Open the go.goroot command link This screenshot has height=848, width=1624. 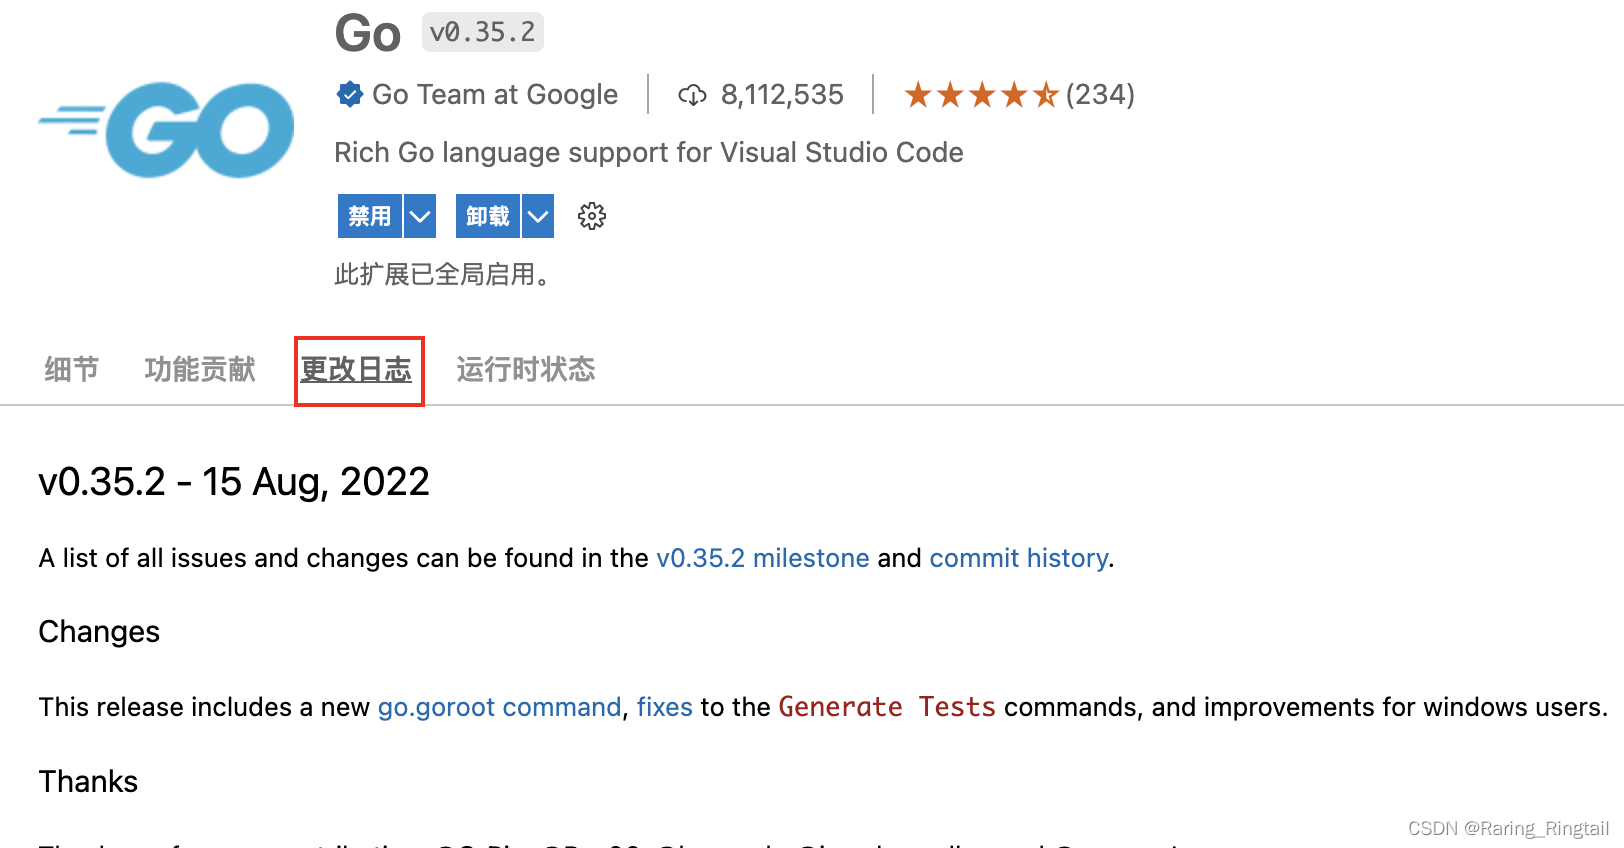pos(500,707)
